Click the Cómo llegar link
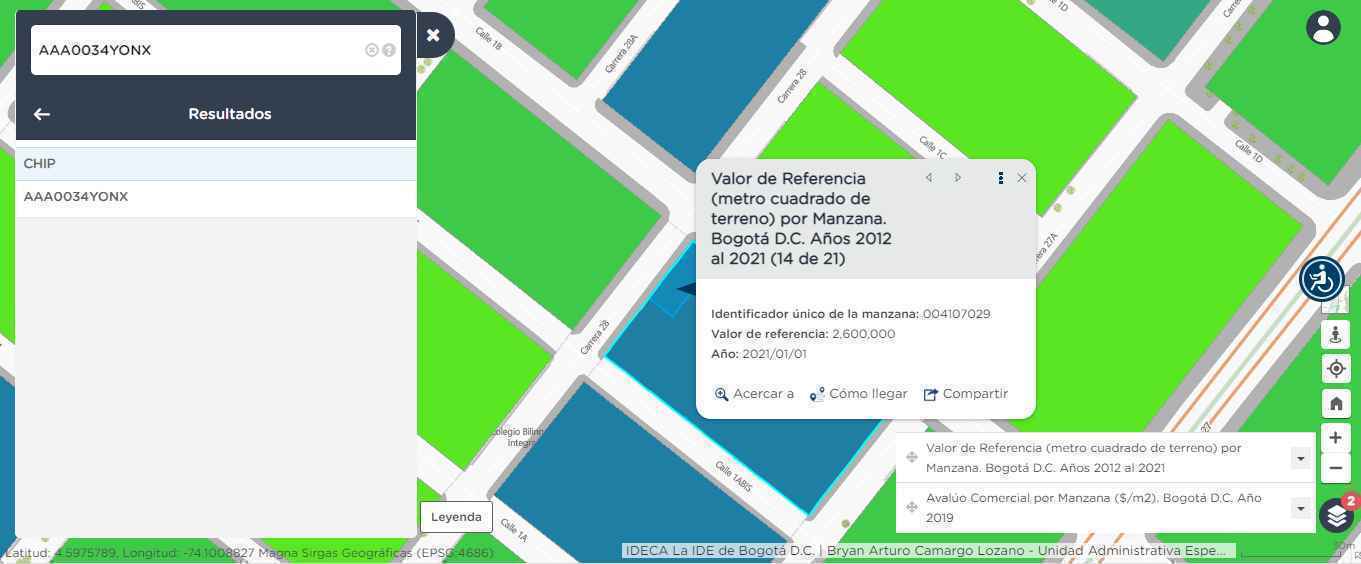Screen dimensions: 1361x564 tap(858, 394)
